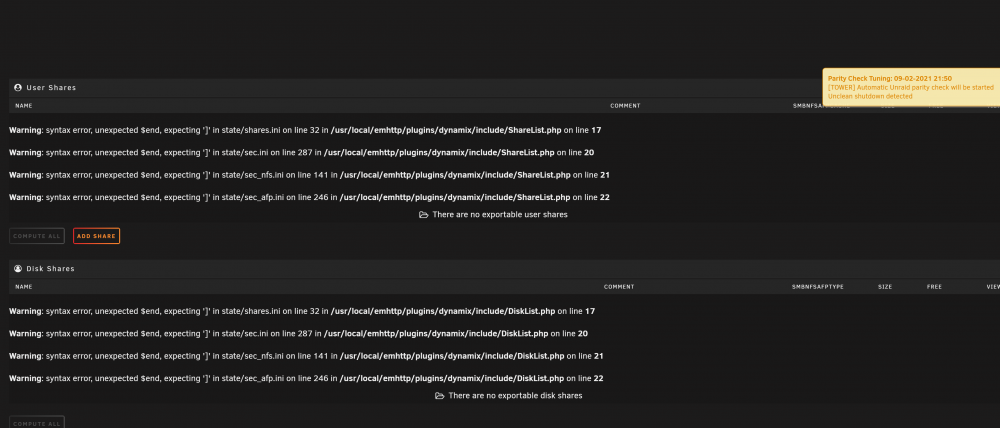Select the Disk Shares section title
1000x428 pixels.
[x=50, y=269]
